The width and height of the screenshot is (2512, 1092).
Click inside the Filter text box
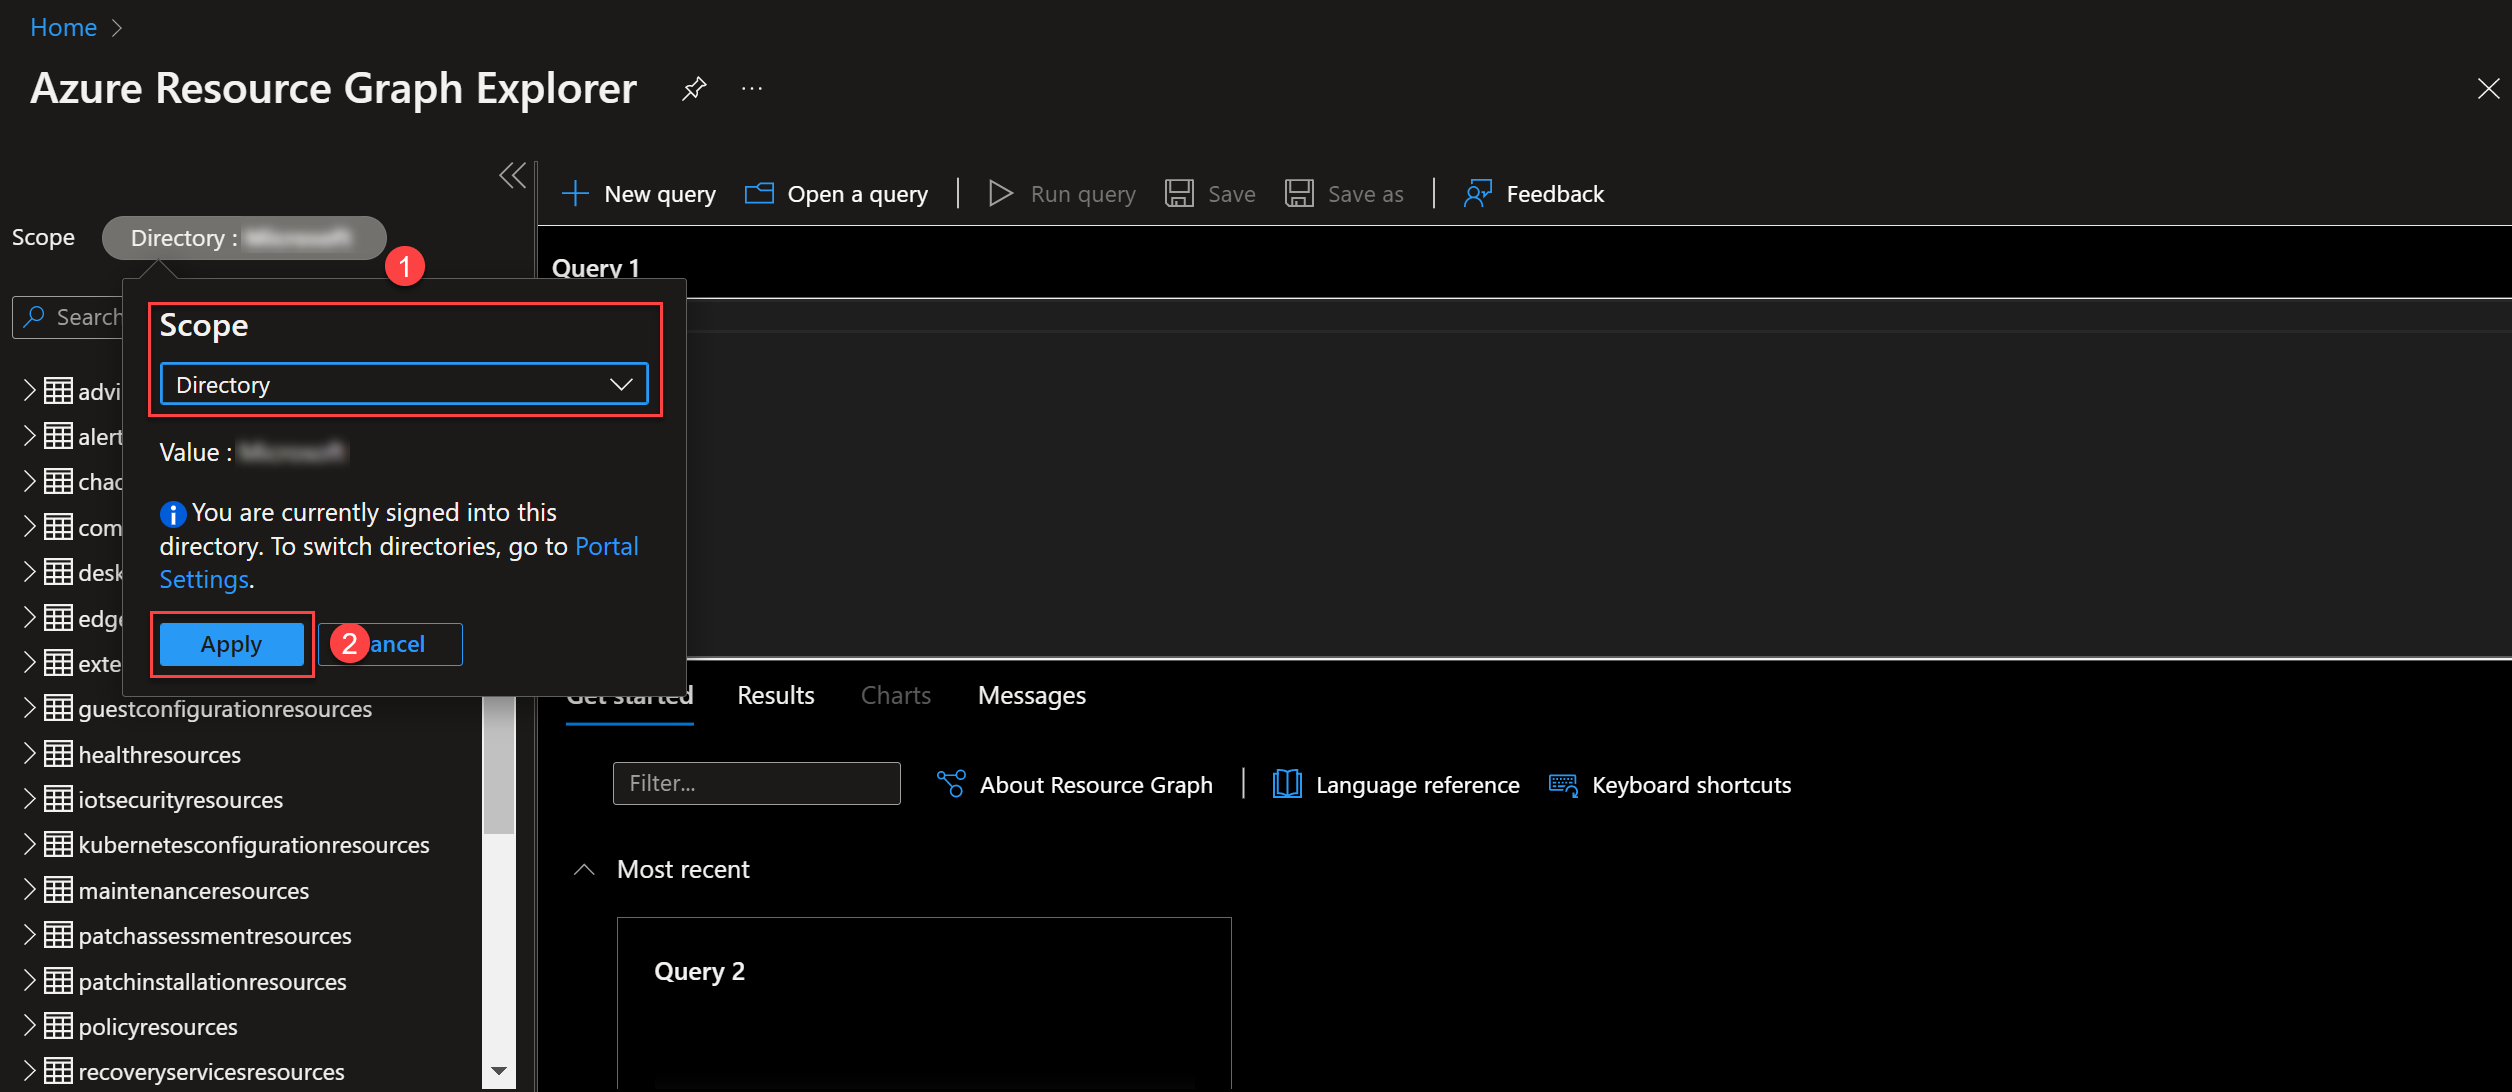[757, 783]
